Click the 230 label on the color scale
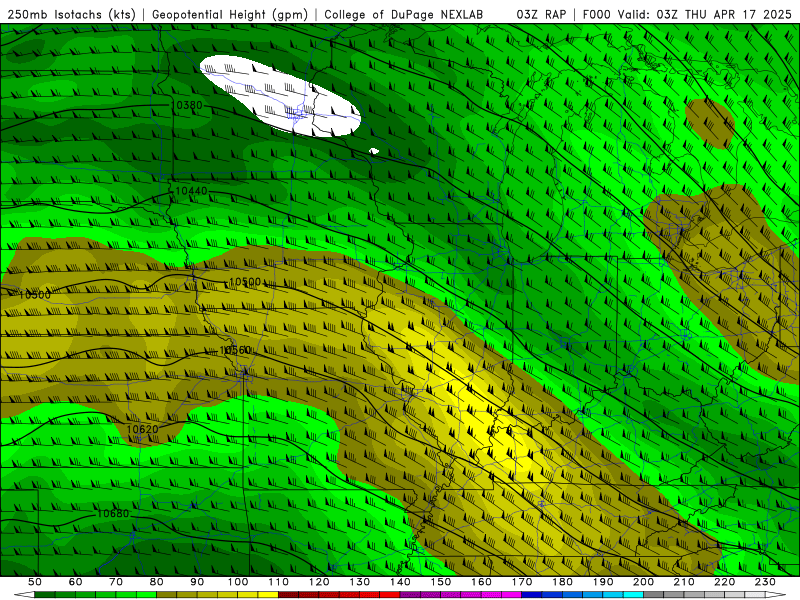The image size is (800, 600). click(x=765, y=582)
